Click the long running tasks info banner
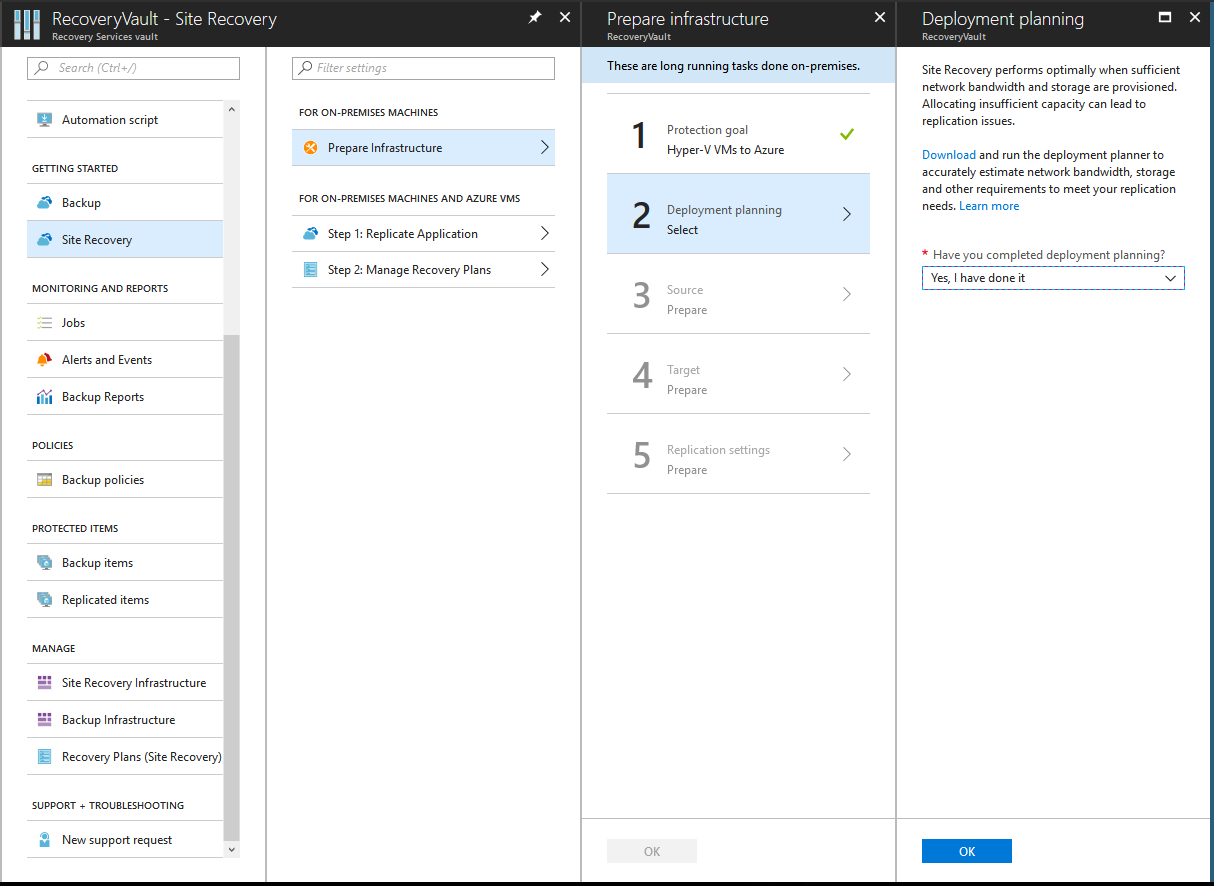 click(x=738, y=66)
